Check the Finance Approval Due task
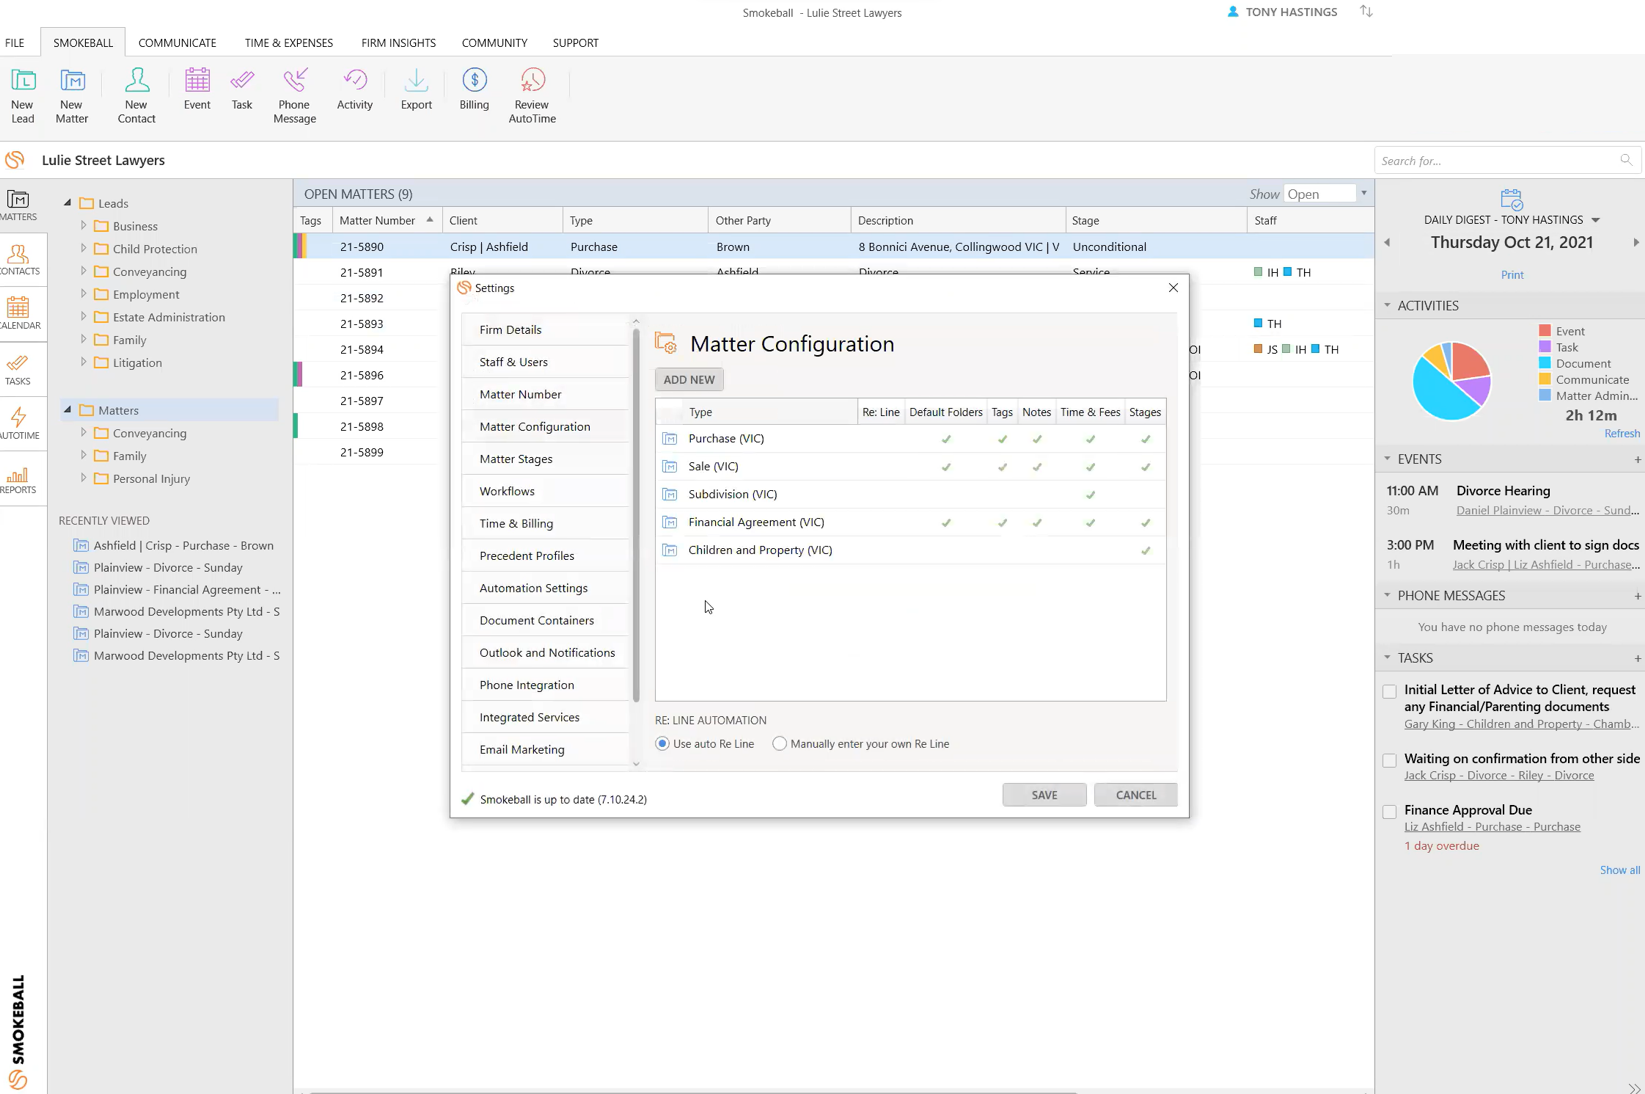This screenshot has height=1094, width=1645. tap(1389, 811)
